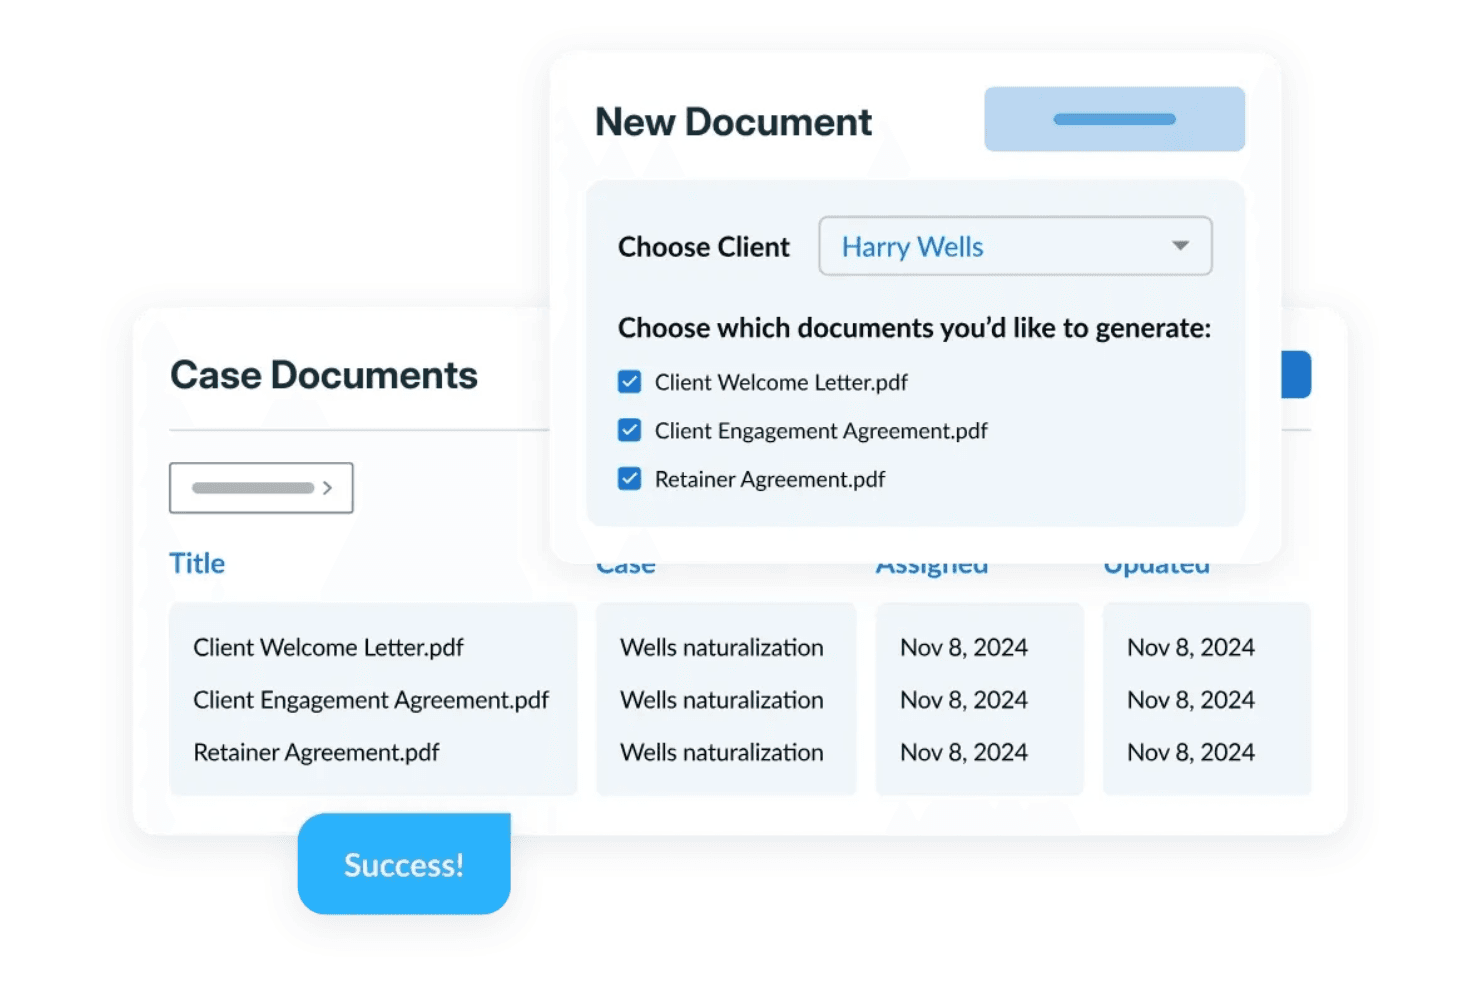Click Updated date Nov 8, 2024 for Client Engagement Agreement

pyautogui.click(x=1191, y=700)
